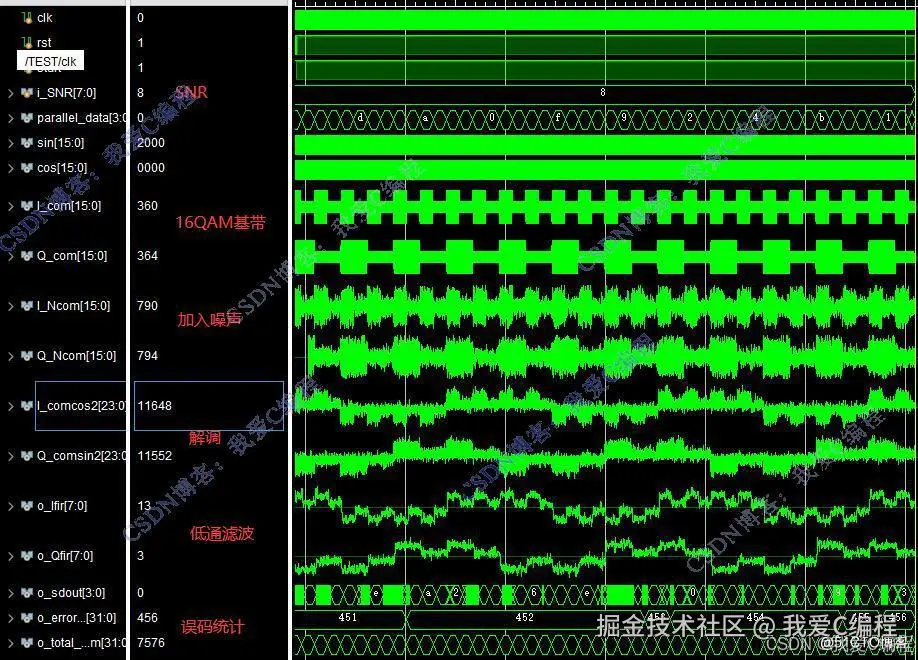Click the value 364 for Q_com
The height and width of the screenshot is (660, 918).
(x=148, y=256)
